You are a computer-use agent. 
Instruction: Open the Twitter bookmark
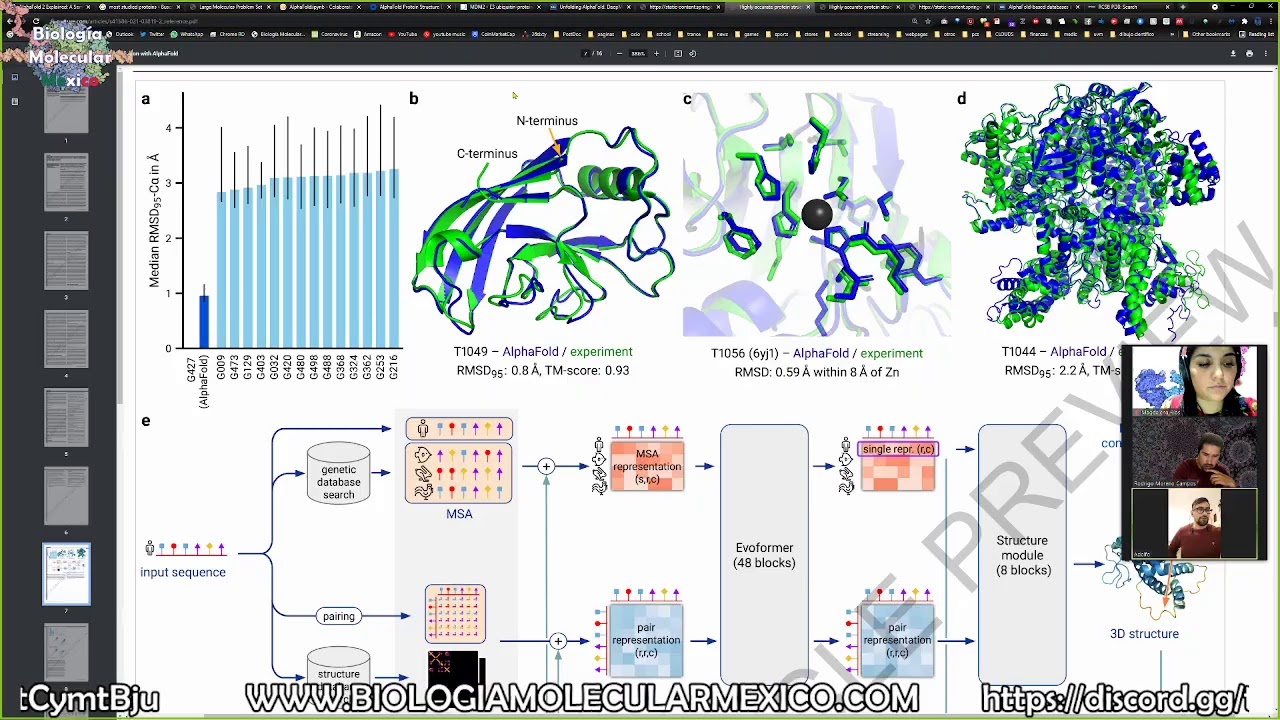[x=152, y=34]
